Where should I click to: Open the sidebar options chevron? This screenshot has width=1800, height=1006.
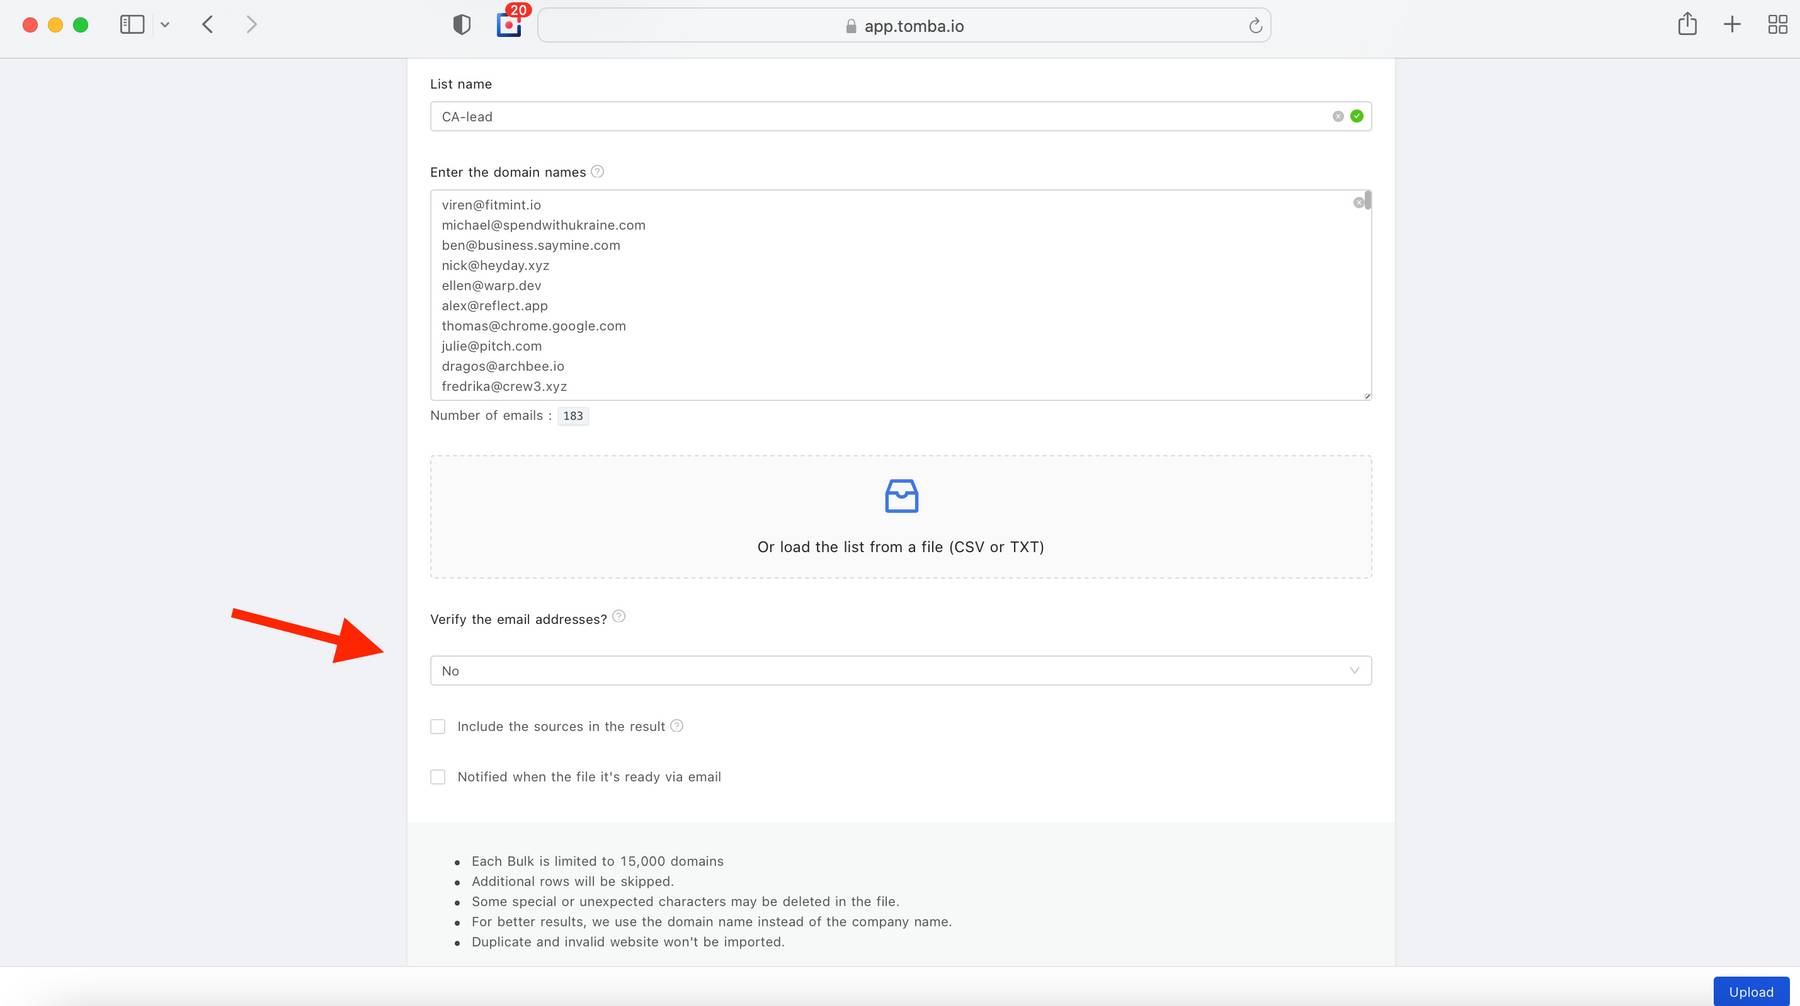pyautogui.click(x=165, y=25)
